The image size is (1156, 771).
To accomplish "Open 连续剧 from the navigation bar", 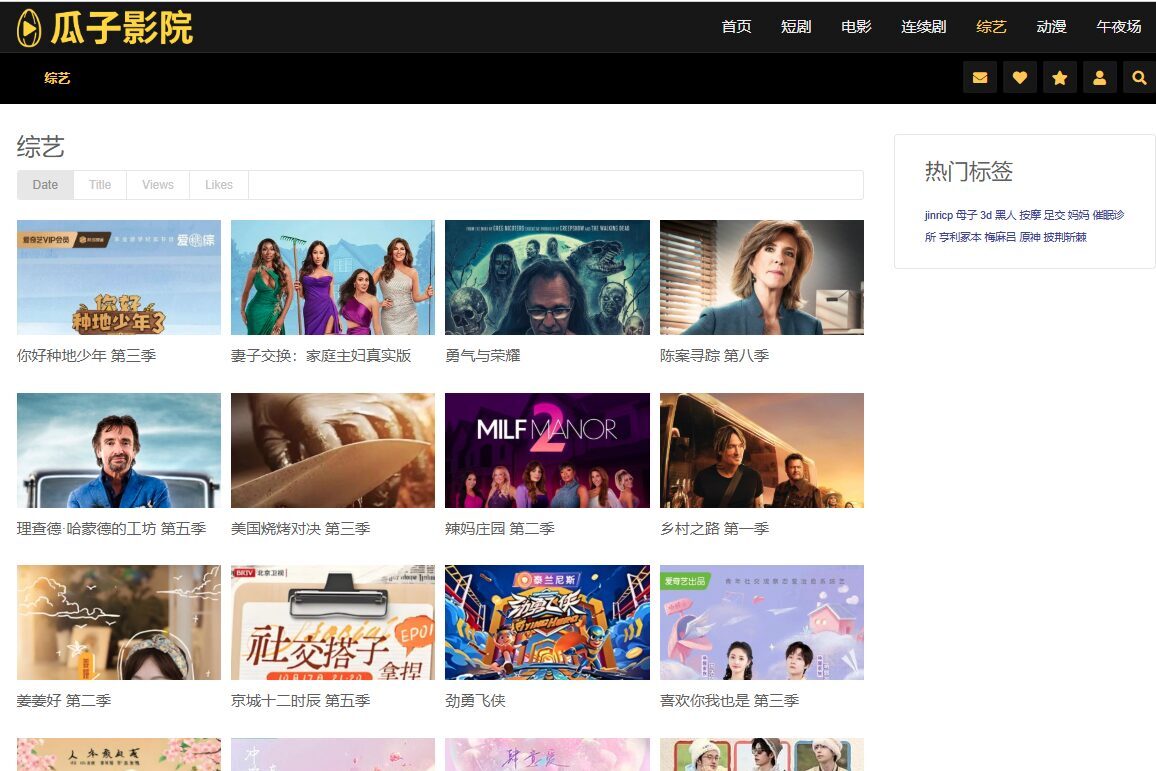I will point(923,27).
